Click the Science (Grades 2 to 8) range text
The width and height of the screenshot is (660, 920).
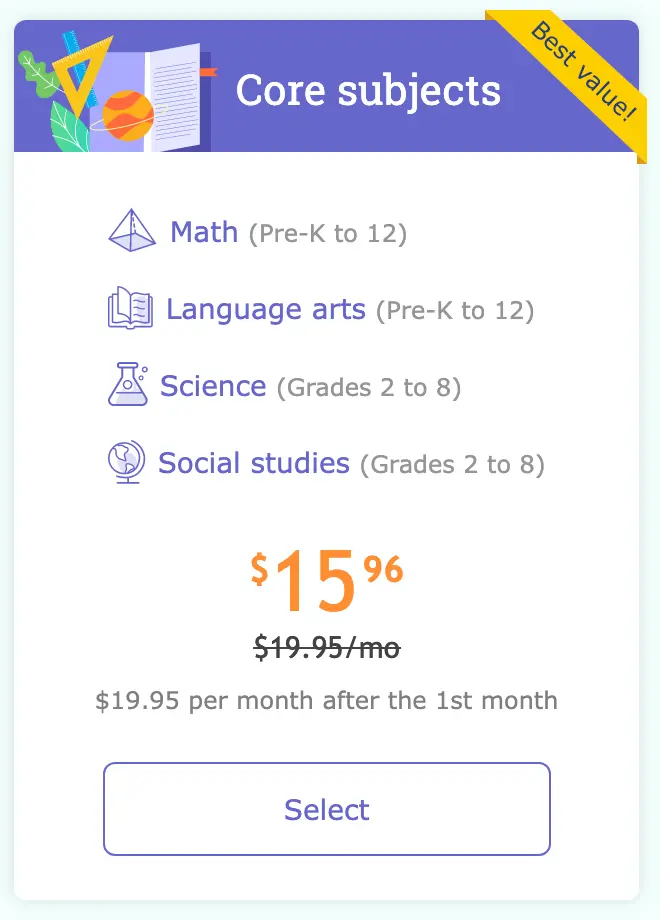[x=369, y=387]
